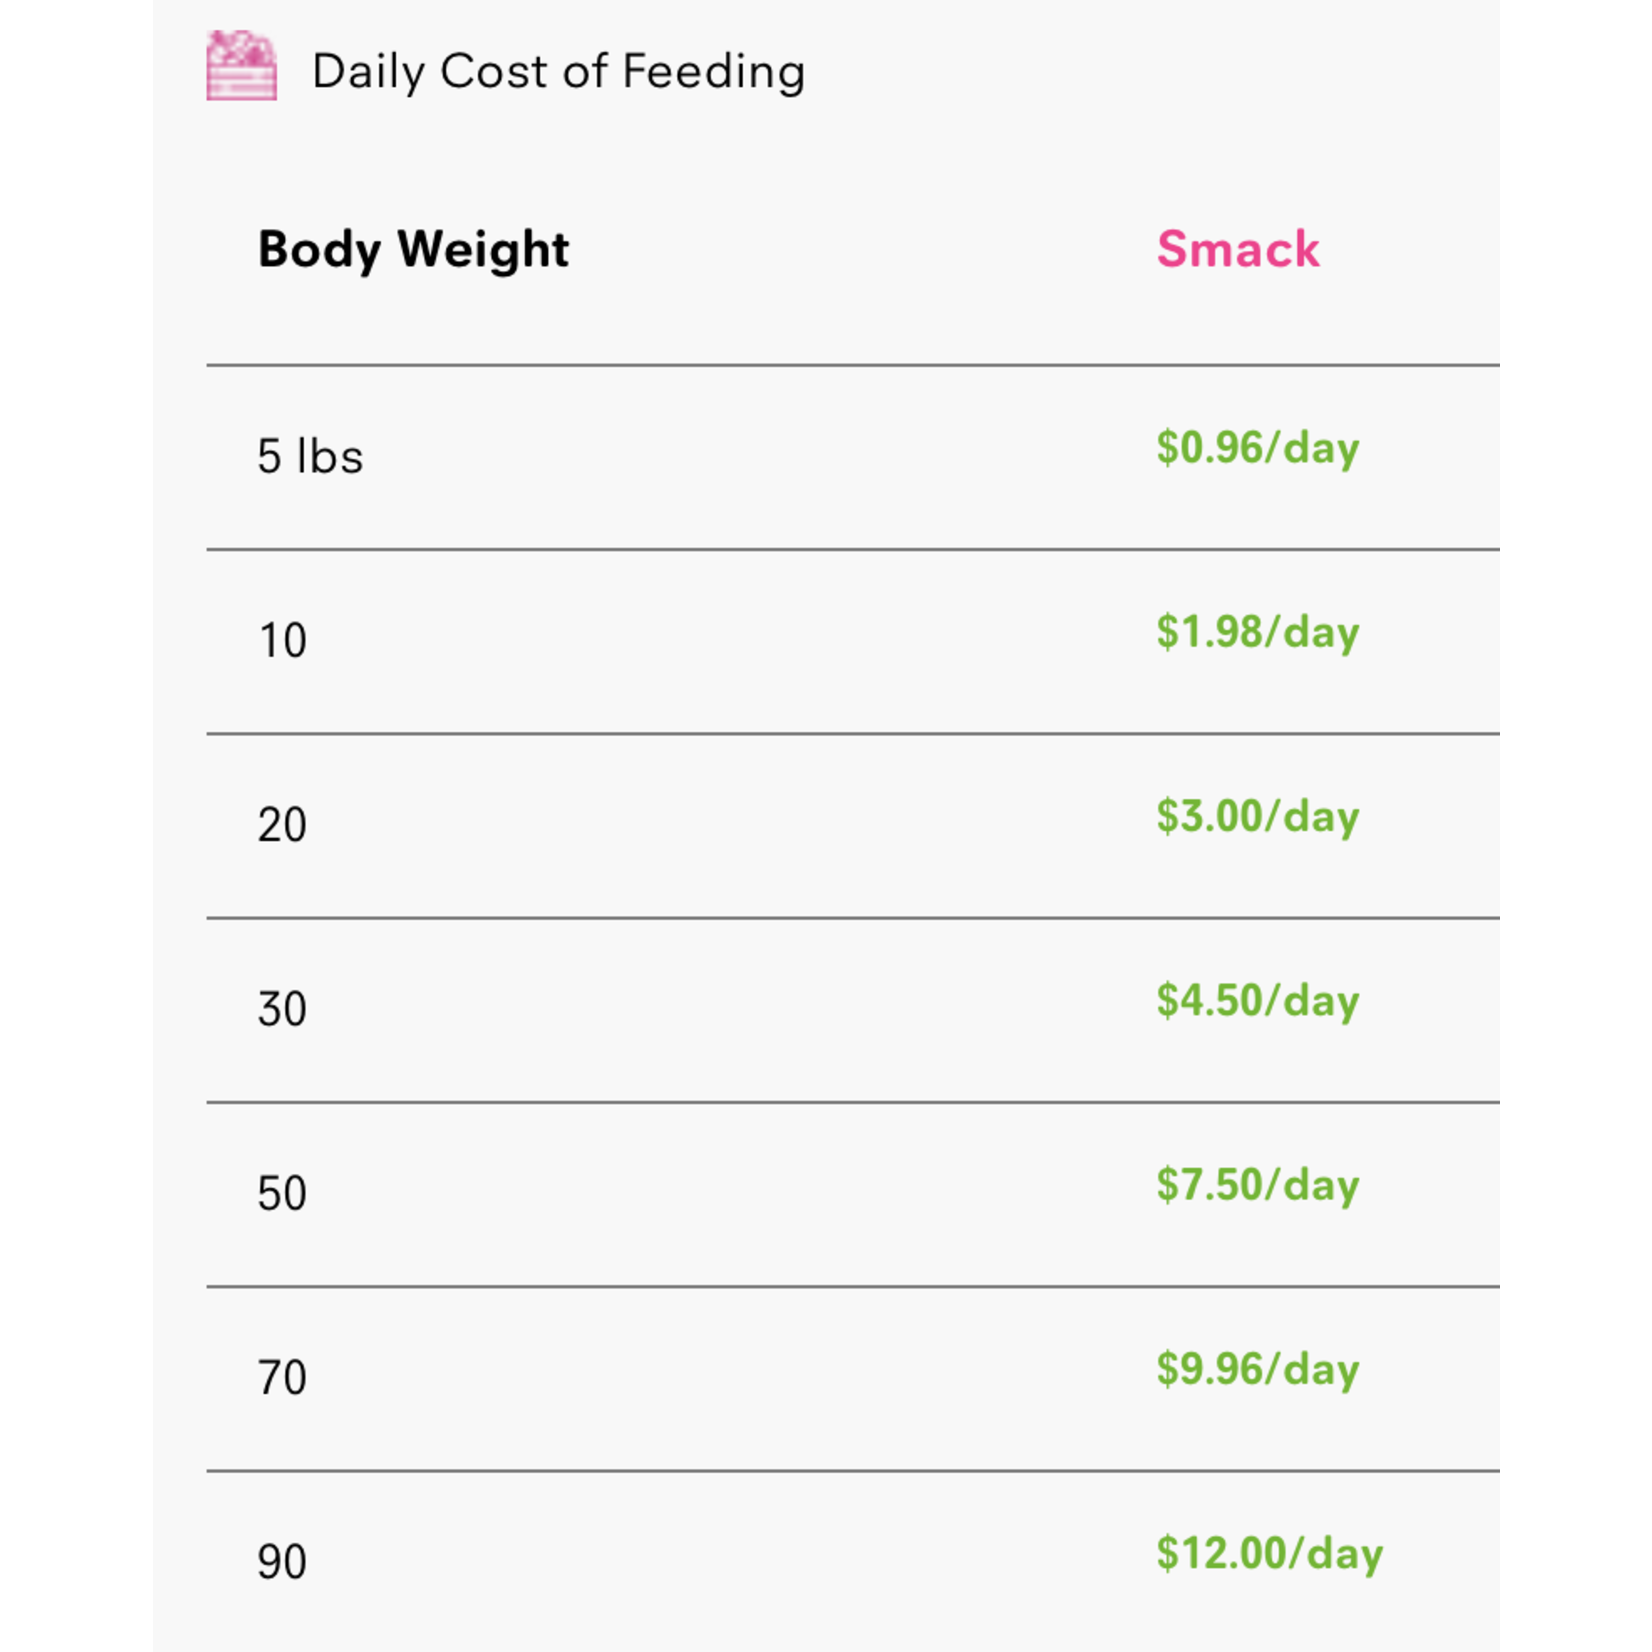Select the 20 body weight row
1652x1652 pixels.
853,826
